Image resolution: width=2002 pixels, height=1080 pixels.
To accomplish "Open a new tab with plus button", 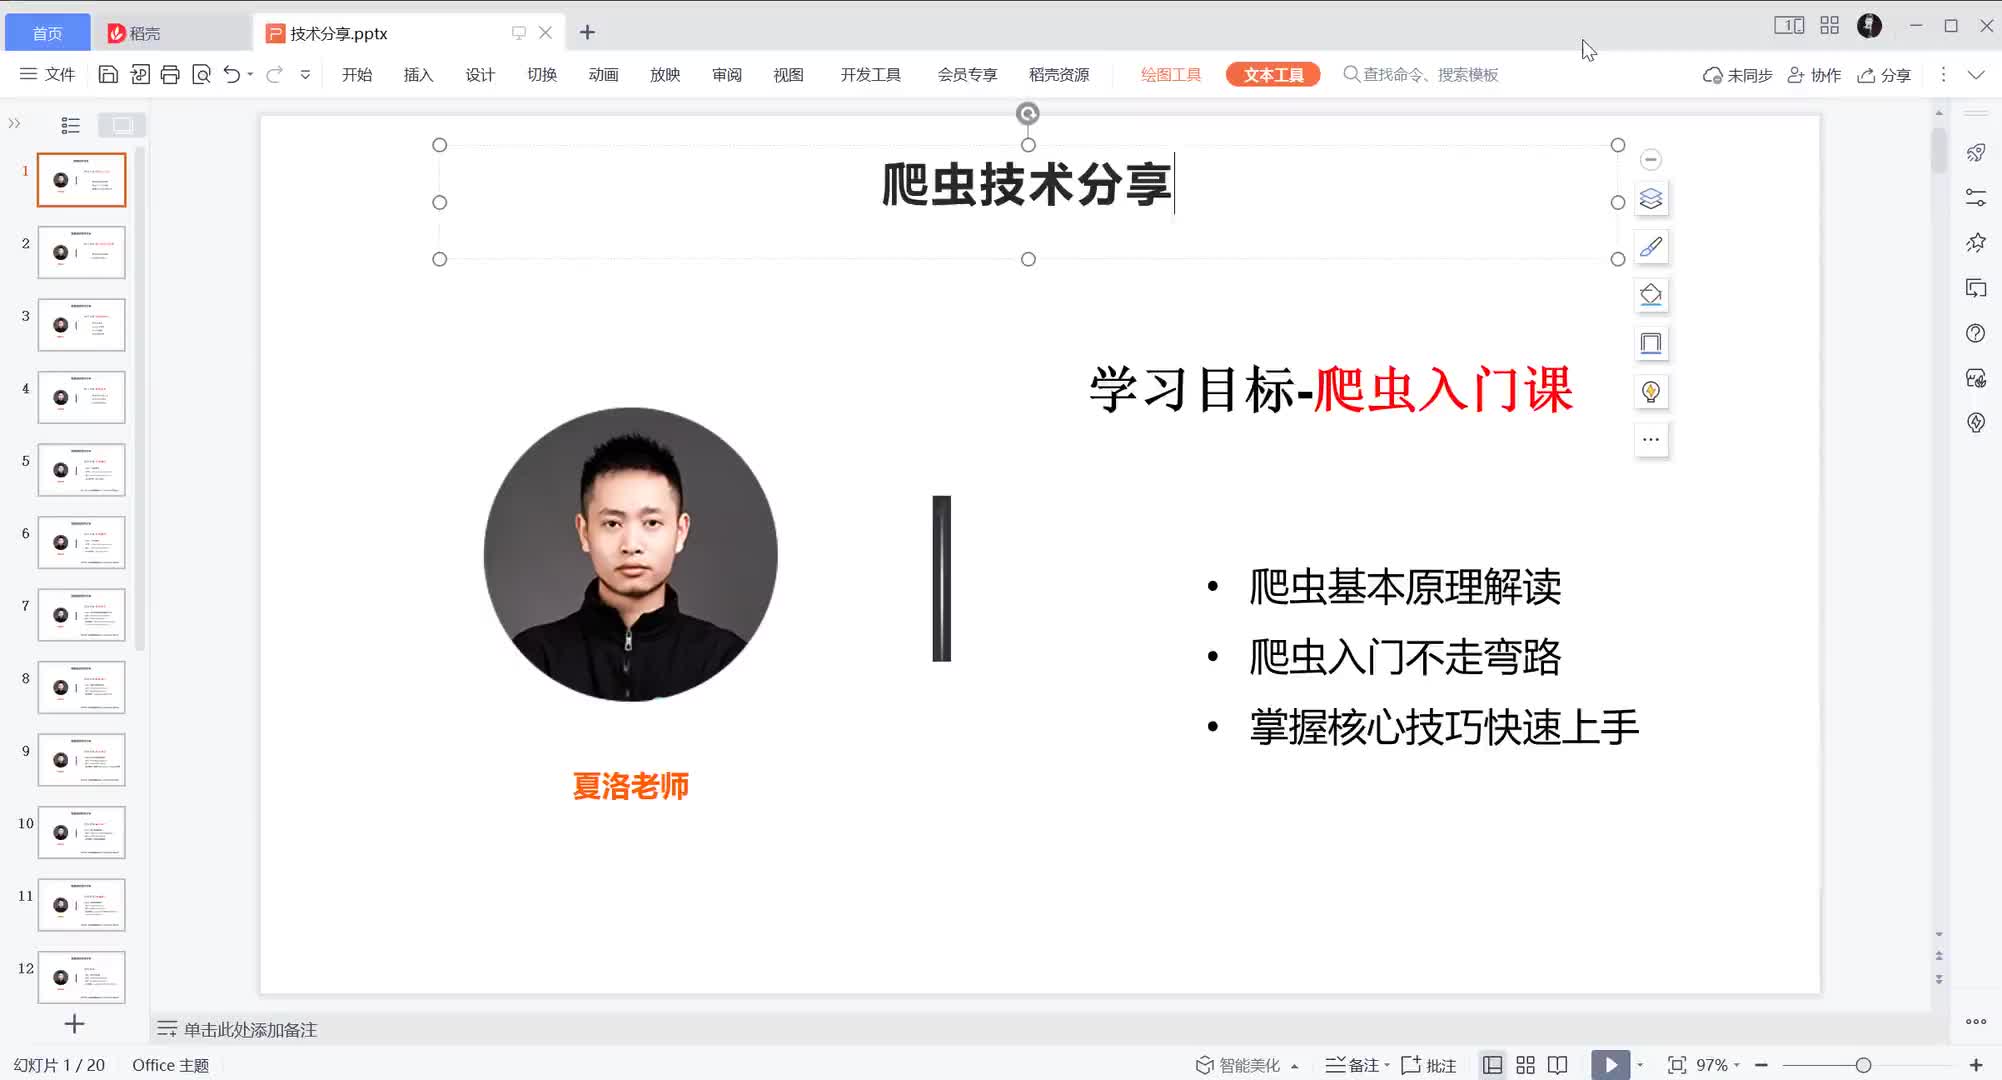I will (x=587, y=33).
